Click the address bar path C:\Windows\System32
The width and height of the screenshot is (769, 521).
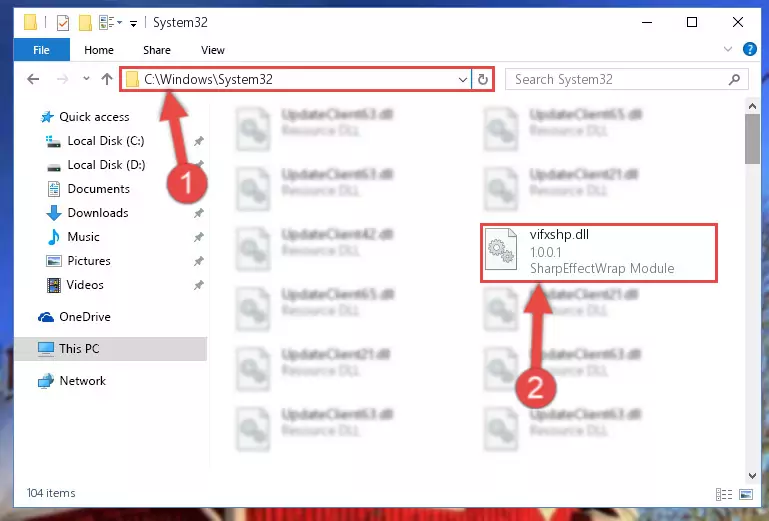pos(208,79)
